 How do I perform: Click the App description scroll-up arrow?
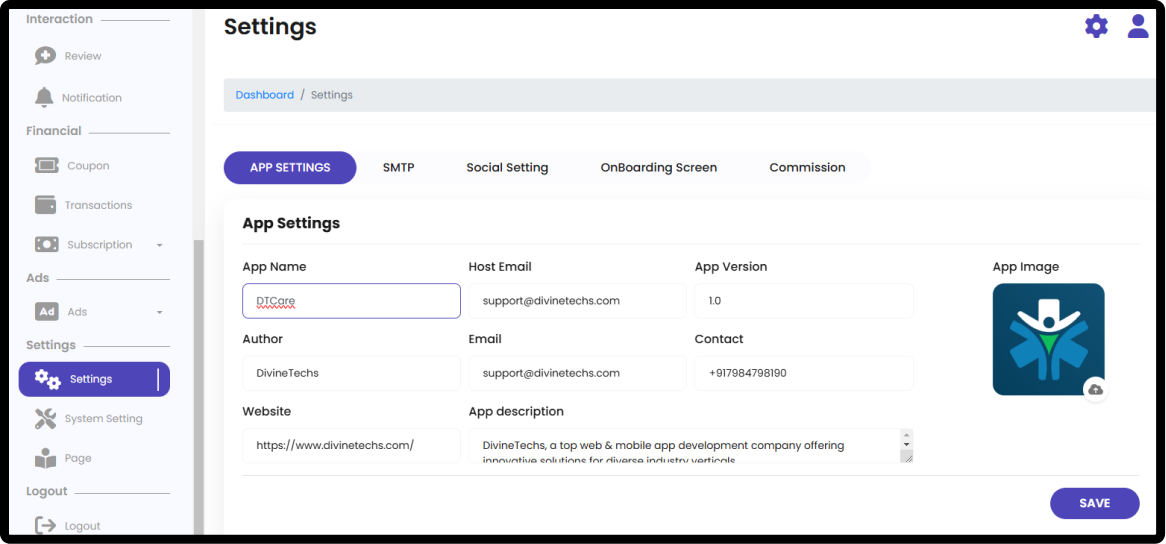[906, 434]
